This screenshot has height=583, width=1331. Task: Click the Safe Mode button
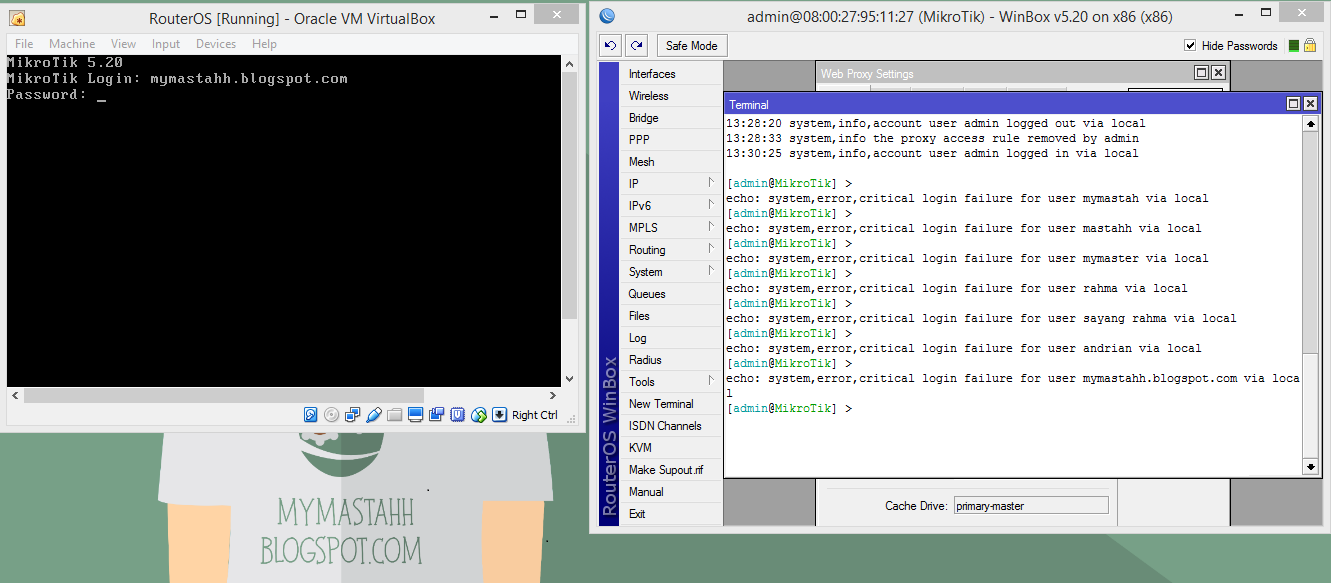click(692, 45)
